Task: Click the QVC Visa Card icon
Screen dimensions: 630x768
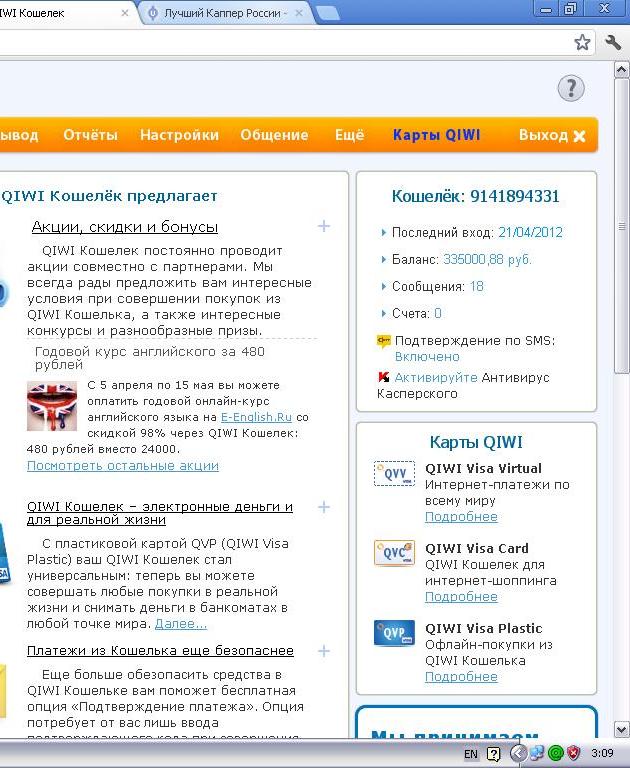Action: [x=394, y=553]
